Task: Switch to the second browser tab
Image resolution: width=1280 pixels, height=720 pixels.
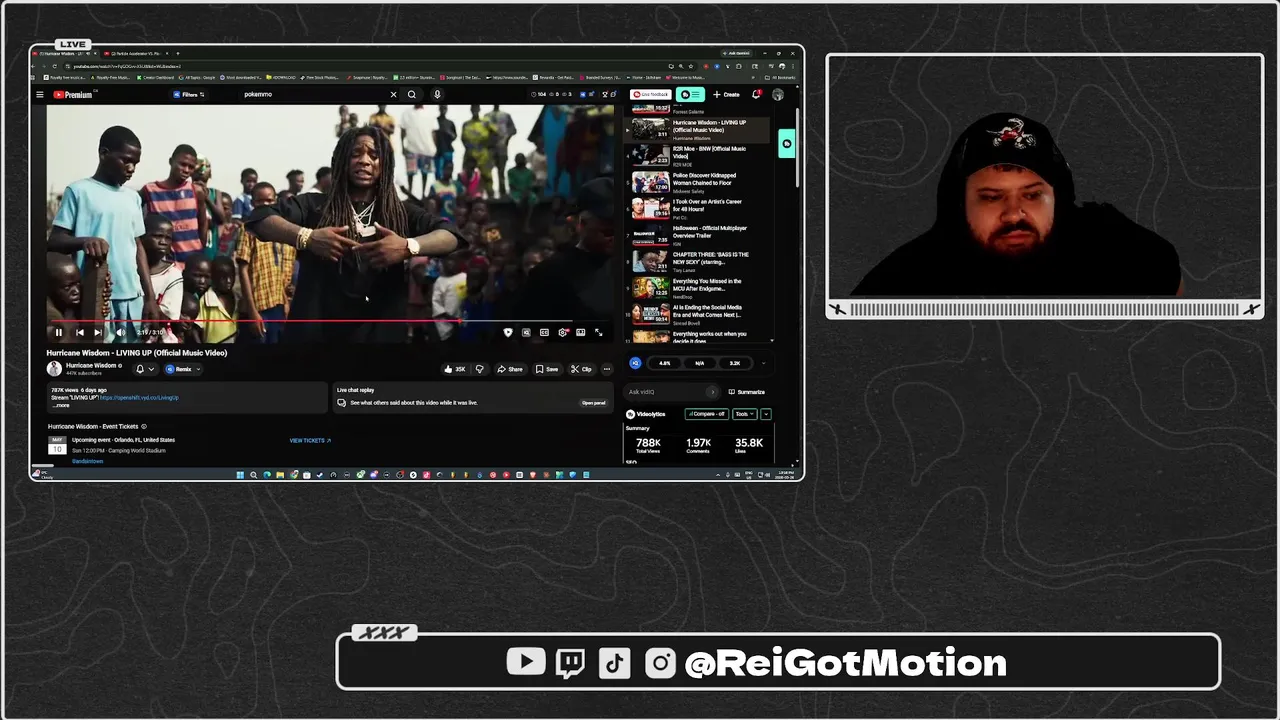Action: tap(134, 53)
